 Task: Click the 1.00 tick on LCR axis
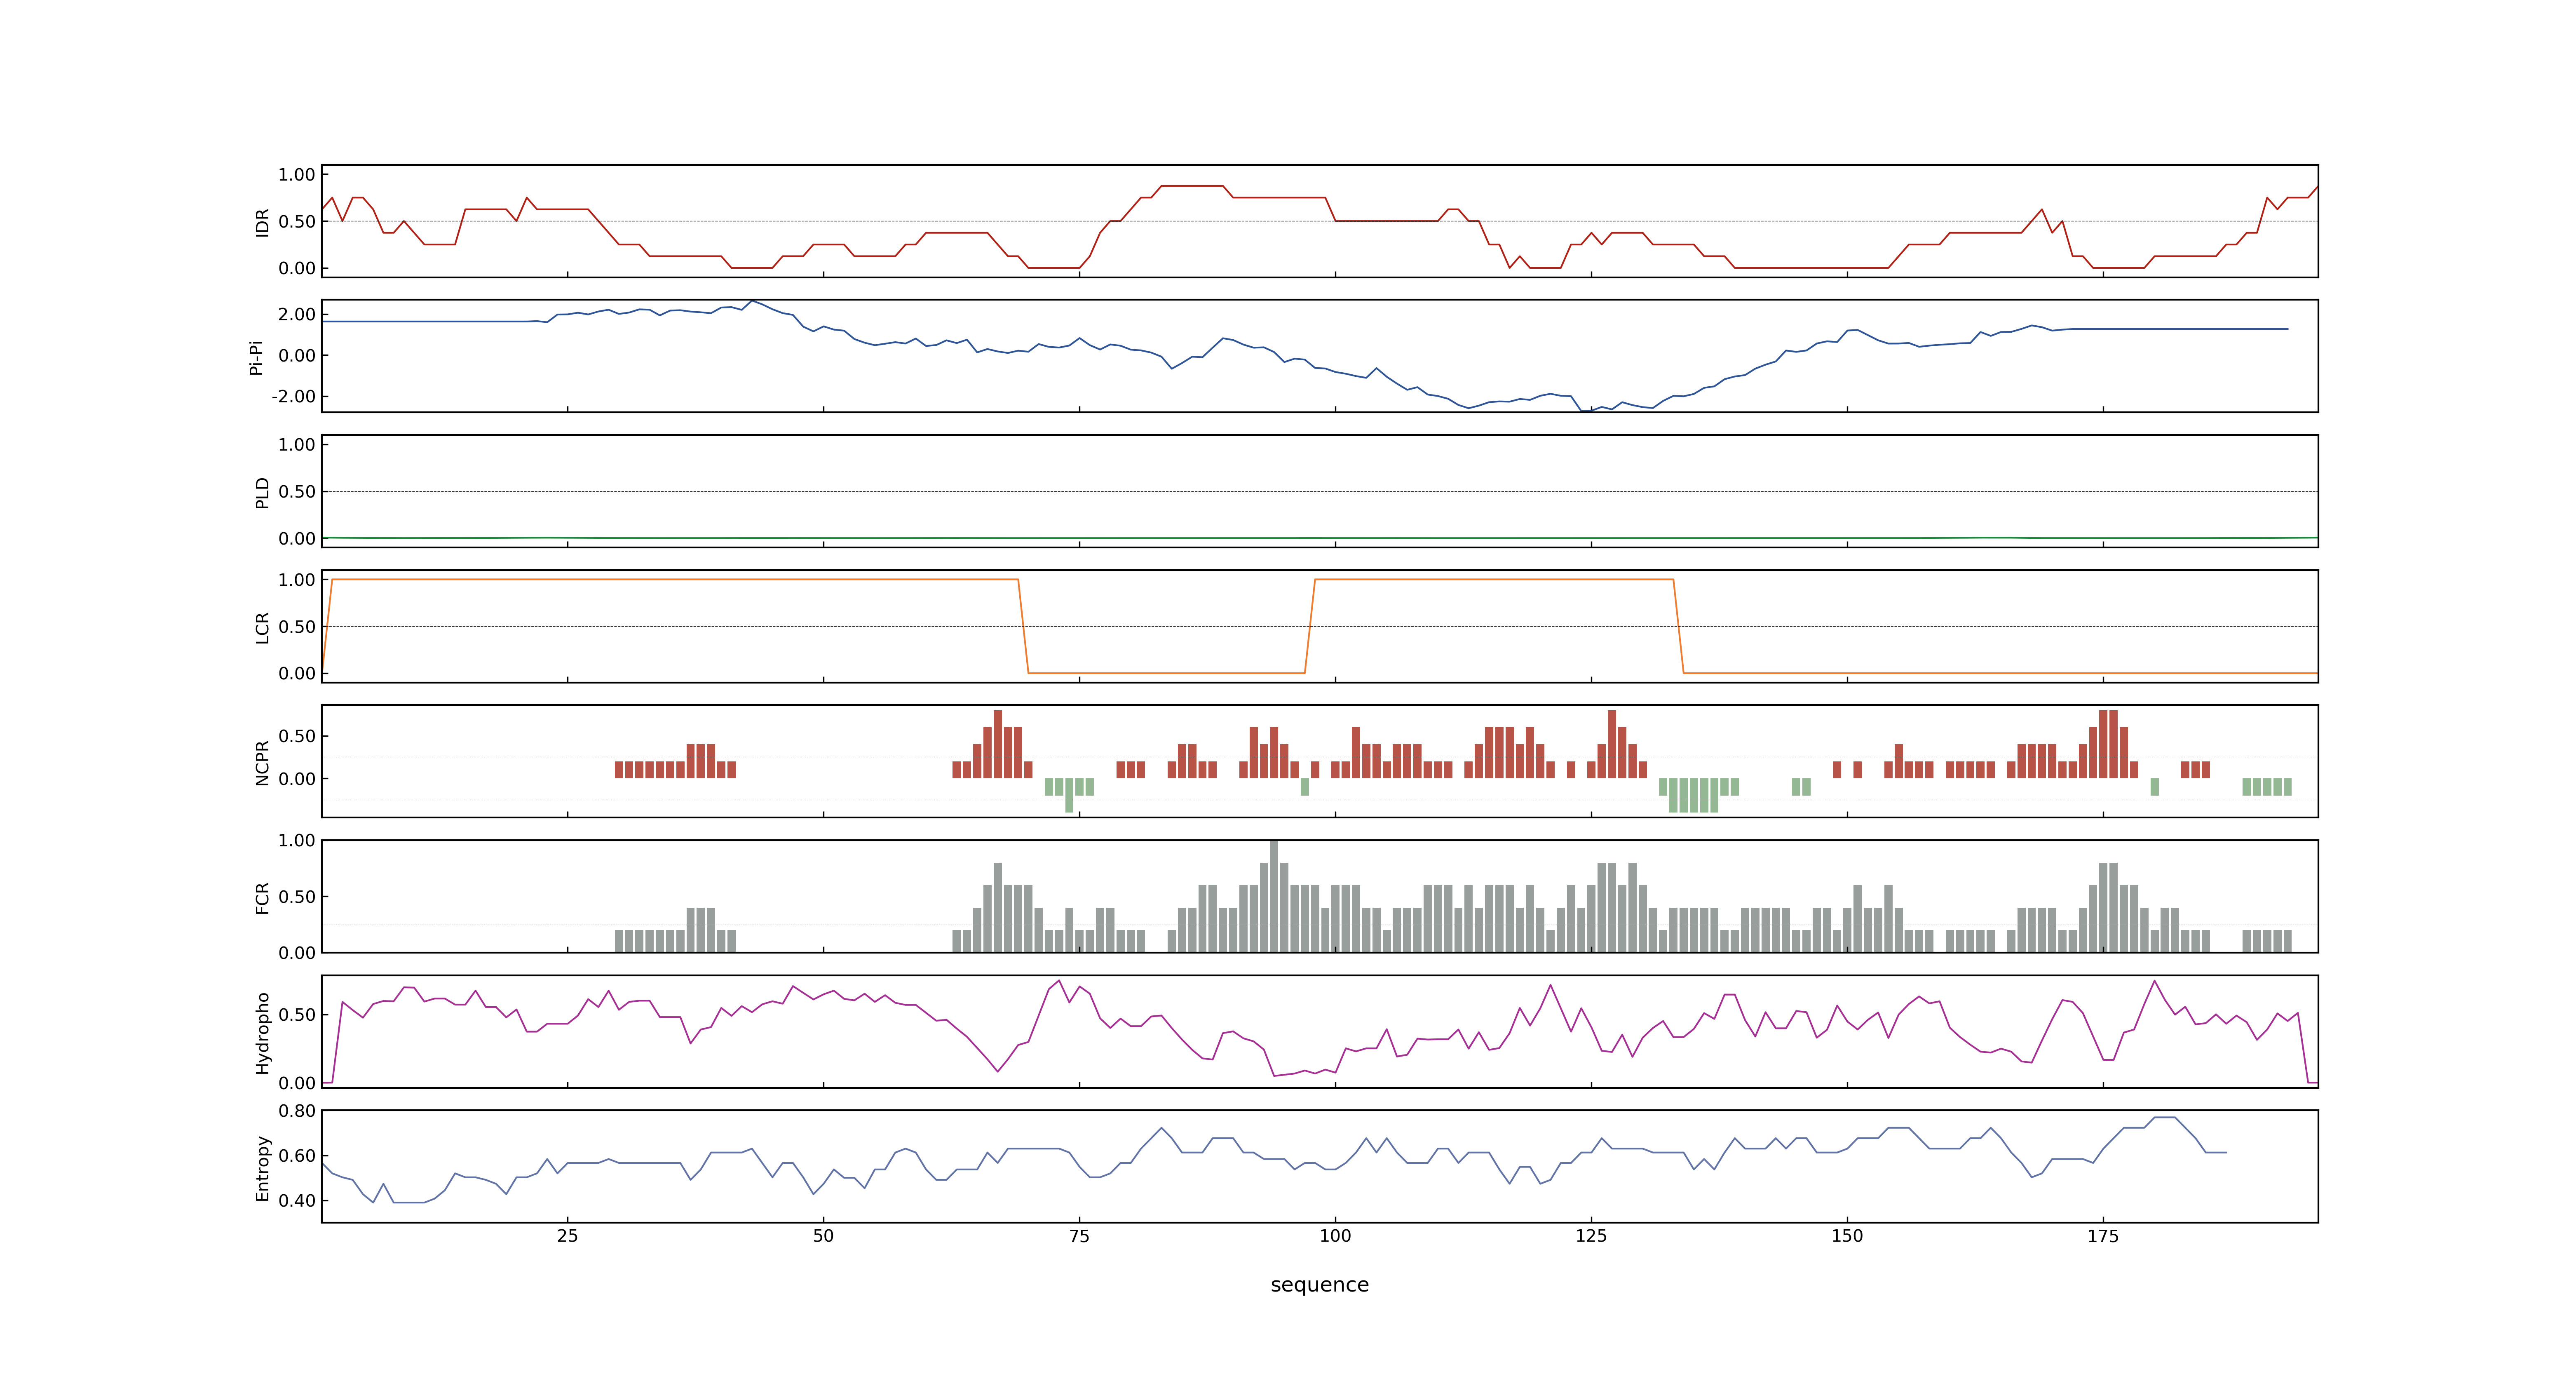[297, 579]
